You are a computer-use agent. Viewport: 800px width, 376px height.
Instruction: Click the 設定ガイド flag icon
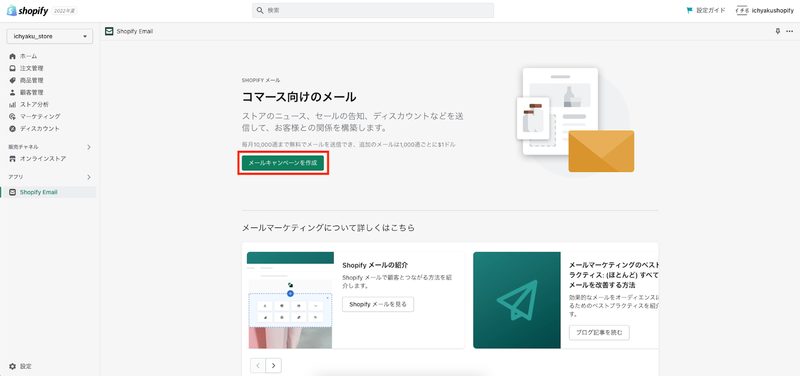[690, 10]
